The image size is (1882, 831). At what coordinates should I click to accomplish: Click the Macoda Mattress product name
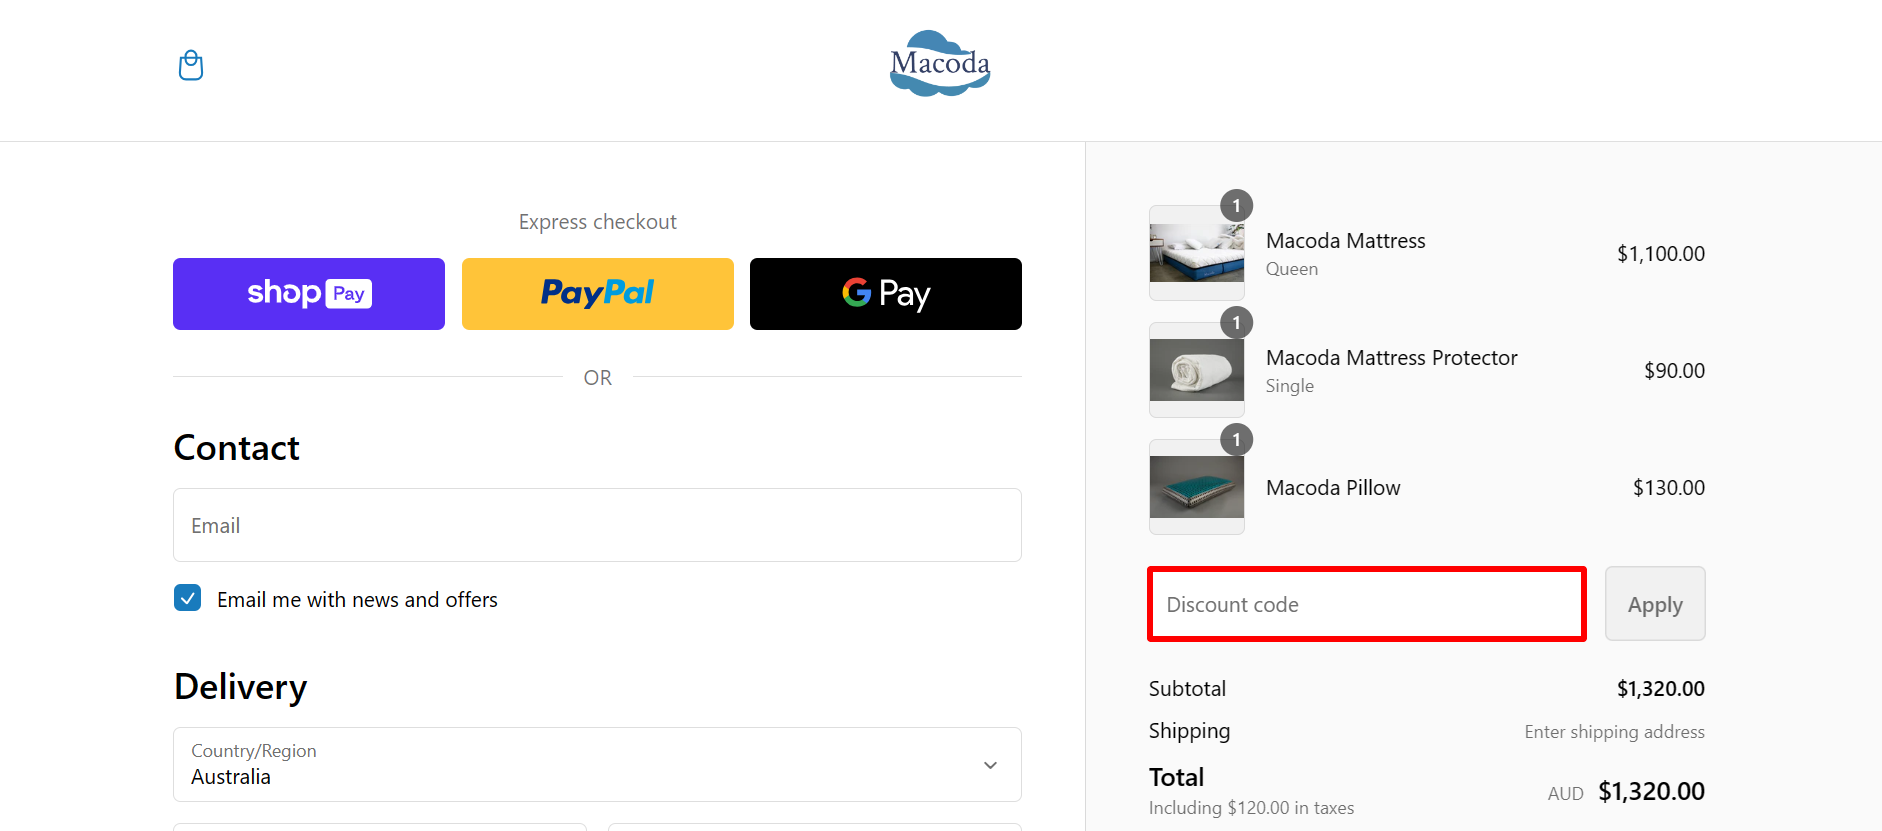1345,241
